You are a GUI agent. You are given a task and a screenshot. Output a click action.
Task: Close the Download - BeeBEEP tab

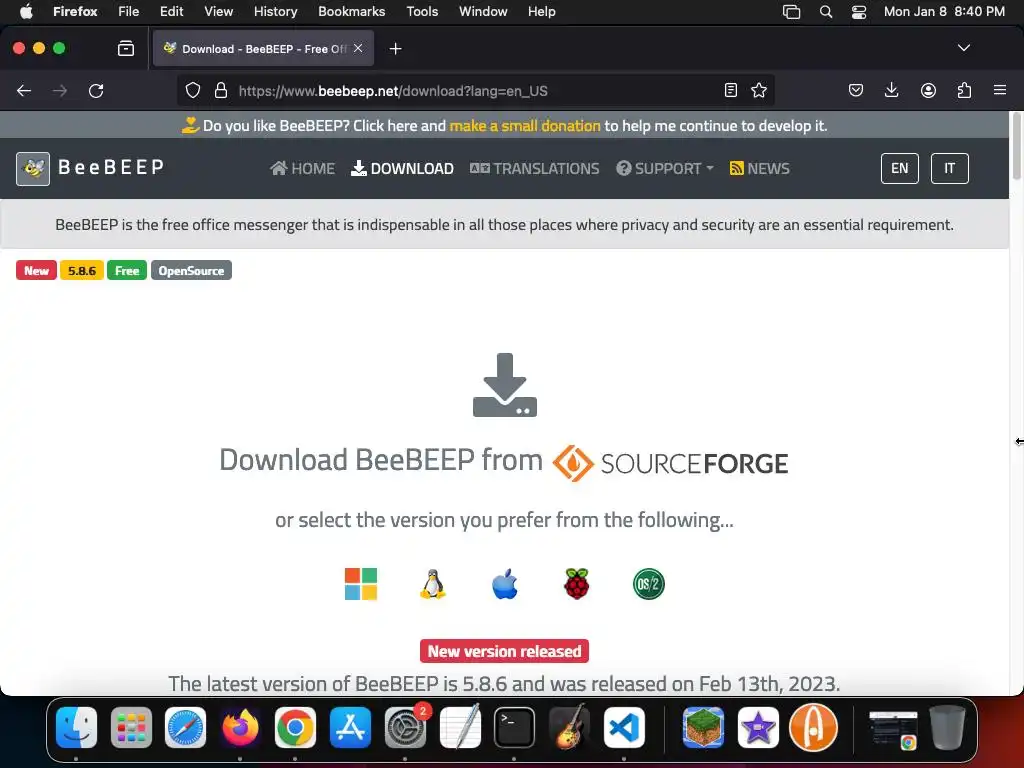358,48
